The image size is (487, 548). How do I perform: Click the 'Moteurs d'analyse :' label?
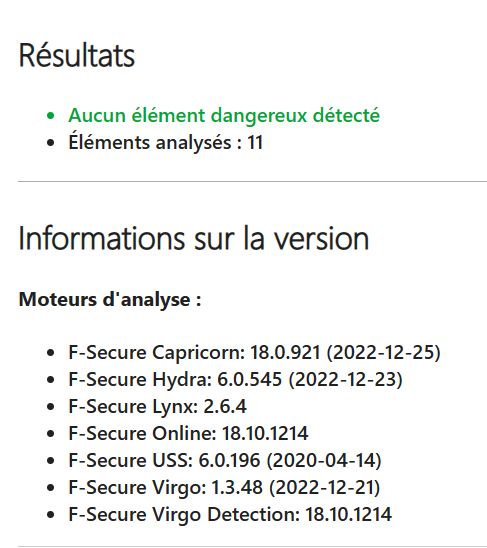tap(110, 300)
